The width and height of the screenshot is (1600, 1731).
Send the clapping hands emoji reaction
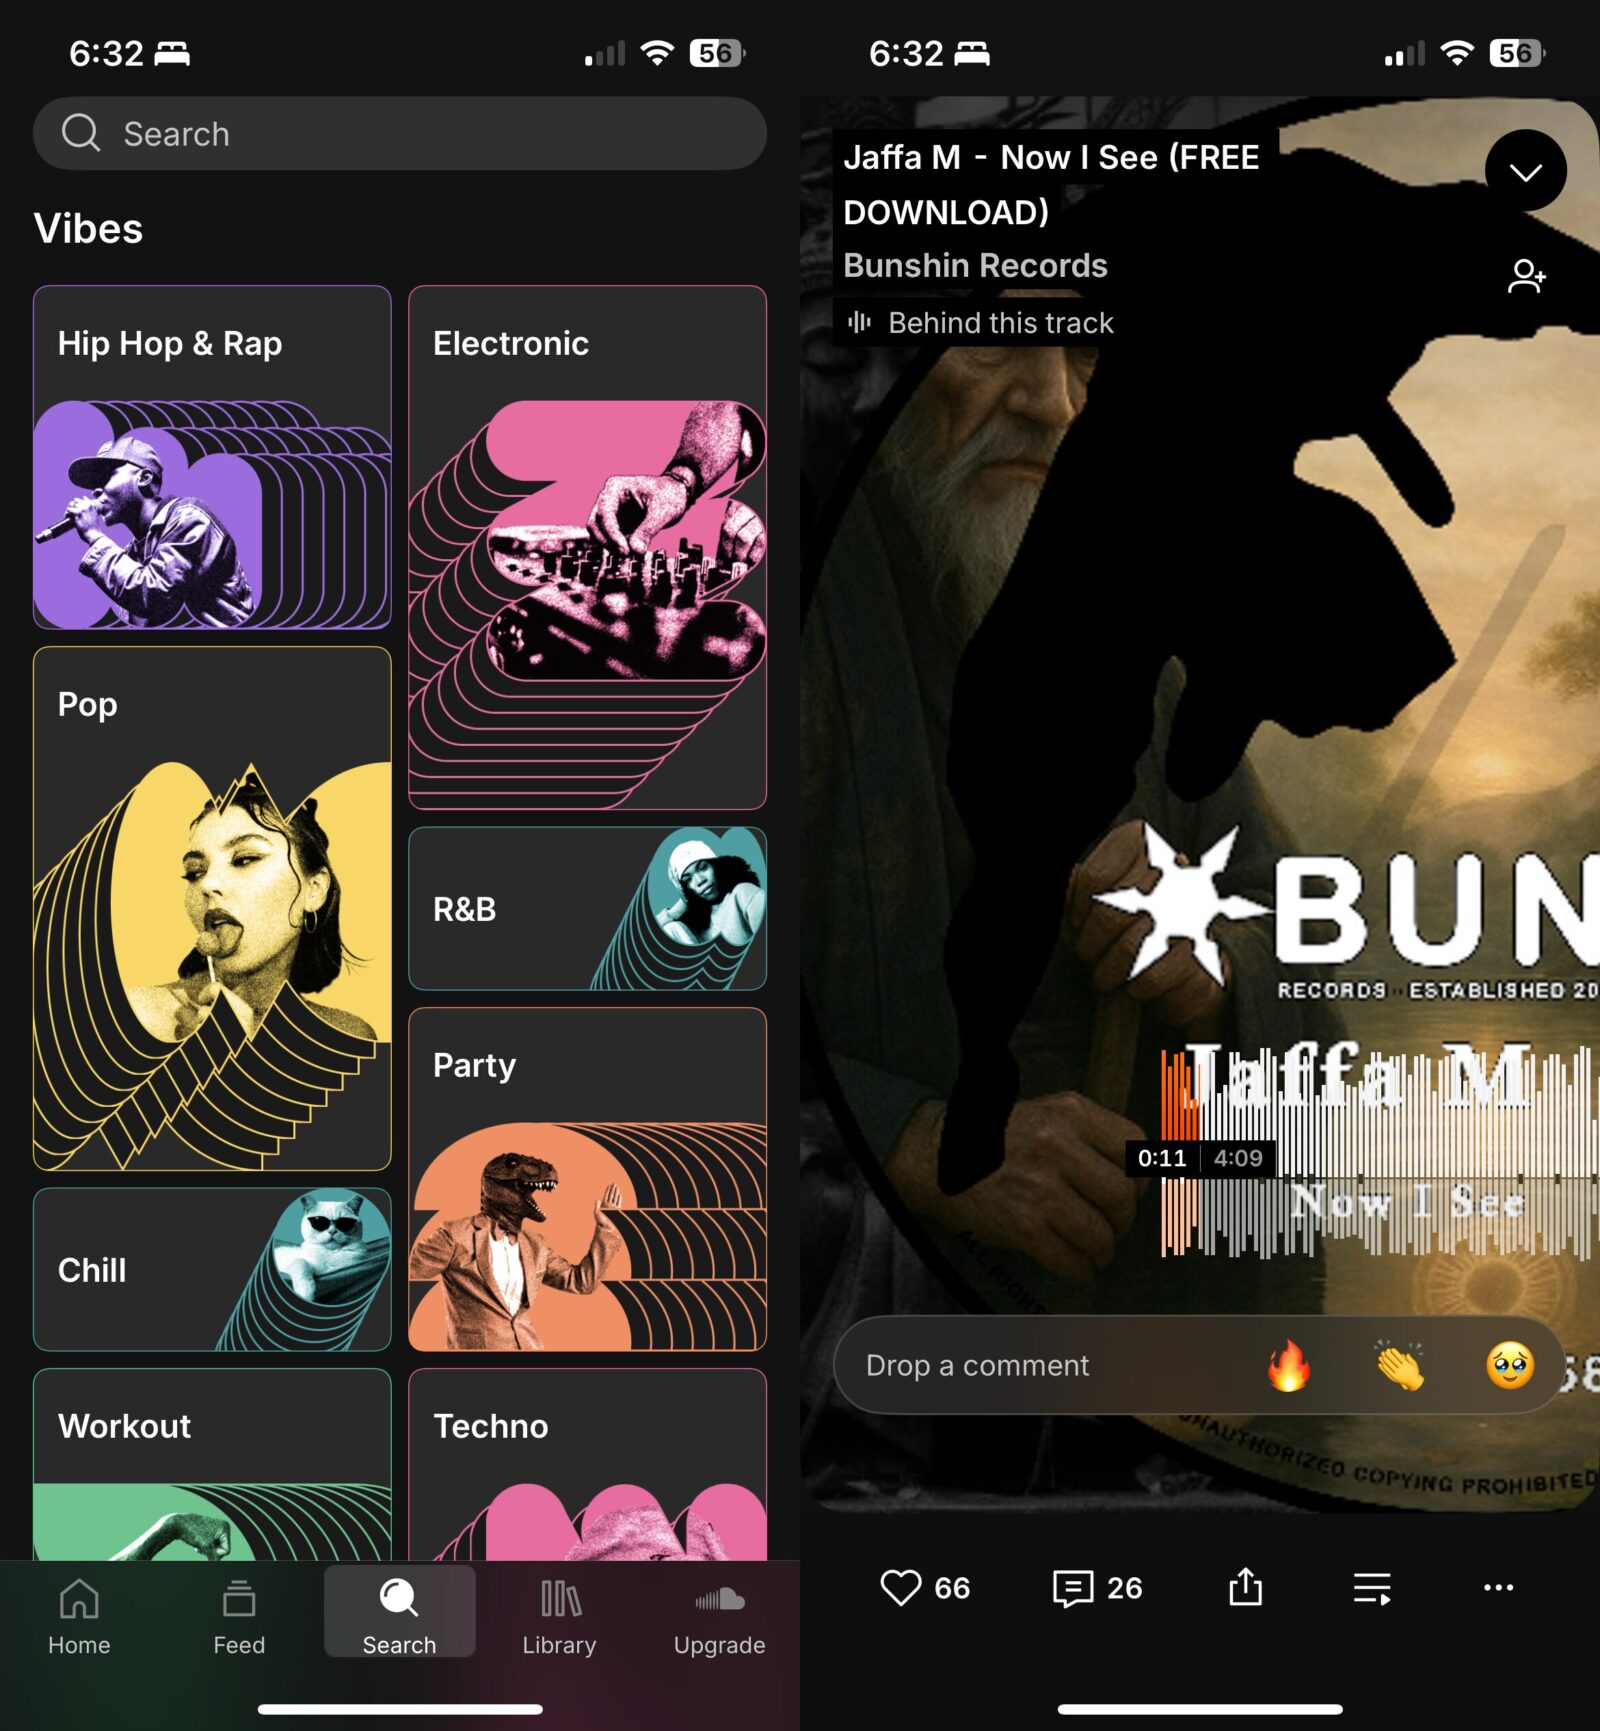click(1400, 1365)
